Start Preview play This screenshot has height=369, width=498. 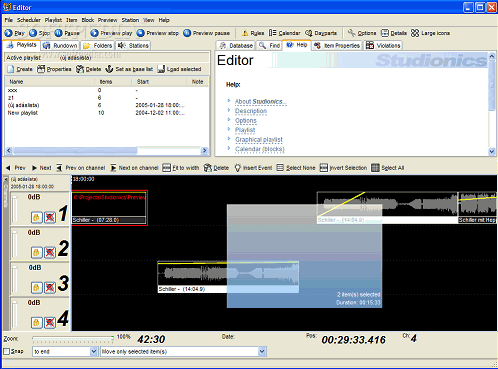[x=111, y=33]
